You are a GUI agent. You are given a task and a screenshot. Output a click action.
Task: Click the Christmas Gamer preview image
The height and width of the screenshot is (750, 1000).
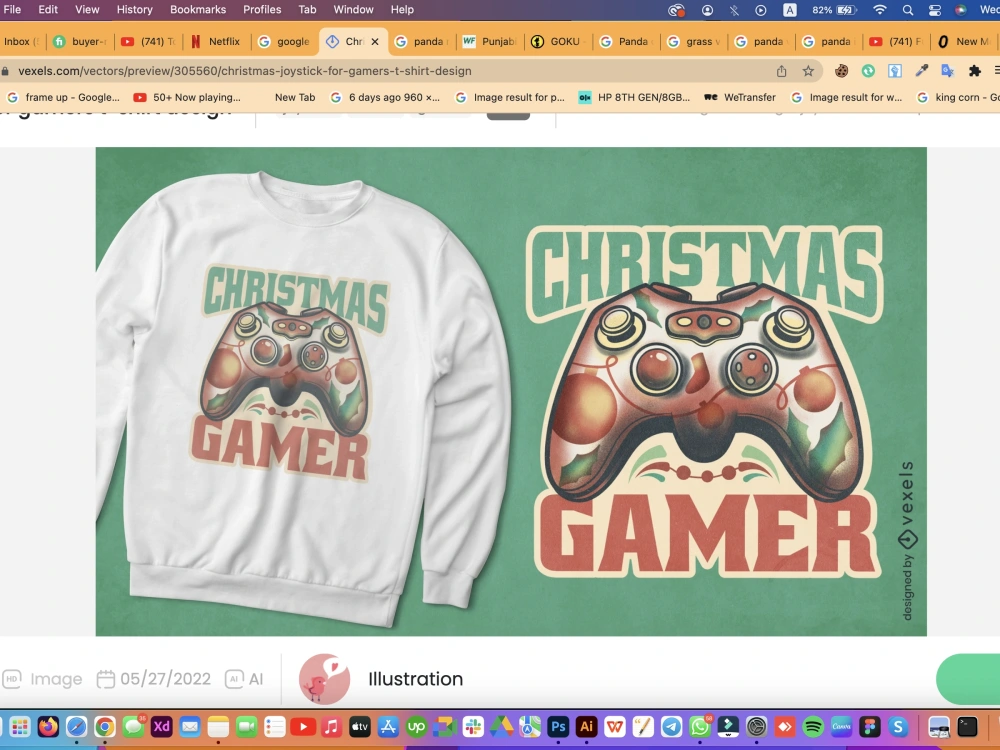[x=511, y=392]
